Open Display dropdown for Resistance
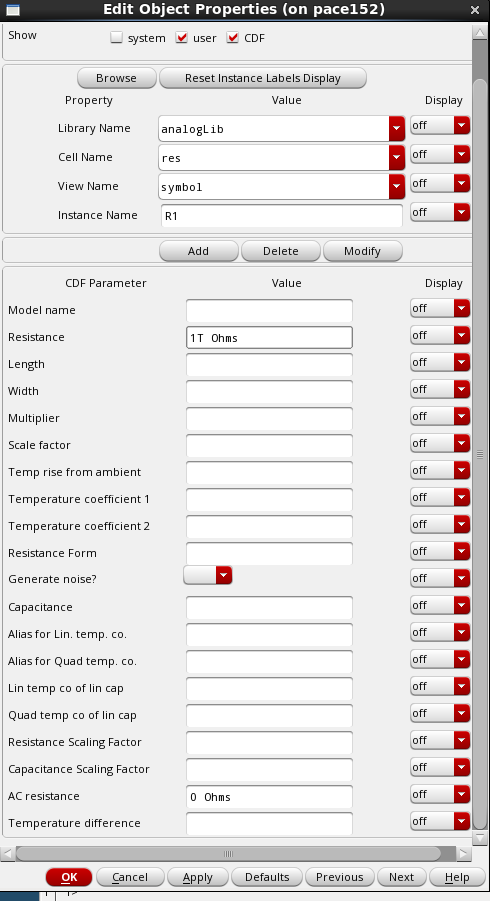 (x=440, y=336)
